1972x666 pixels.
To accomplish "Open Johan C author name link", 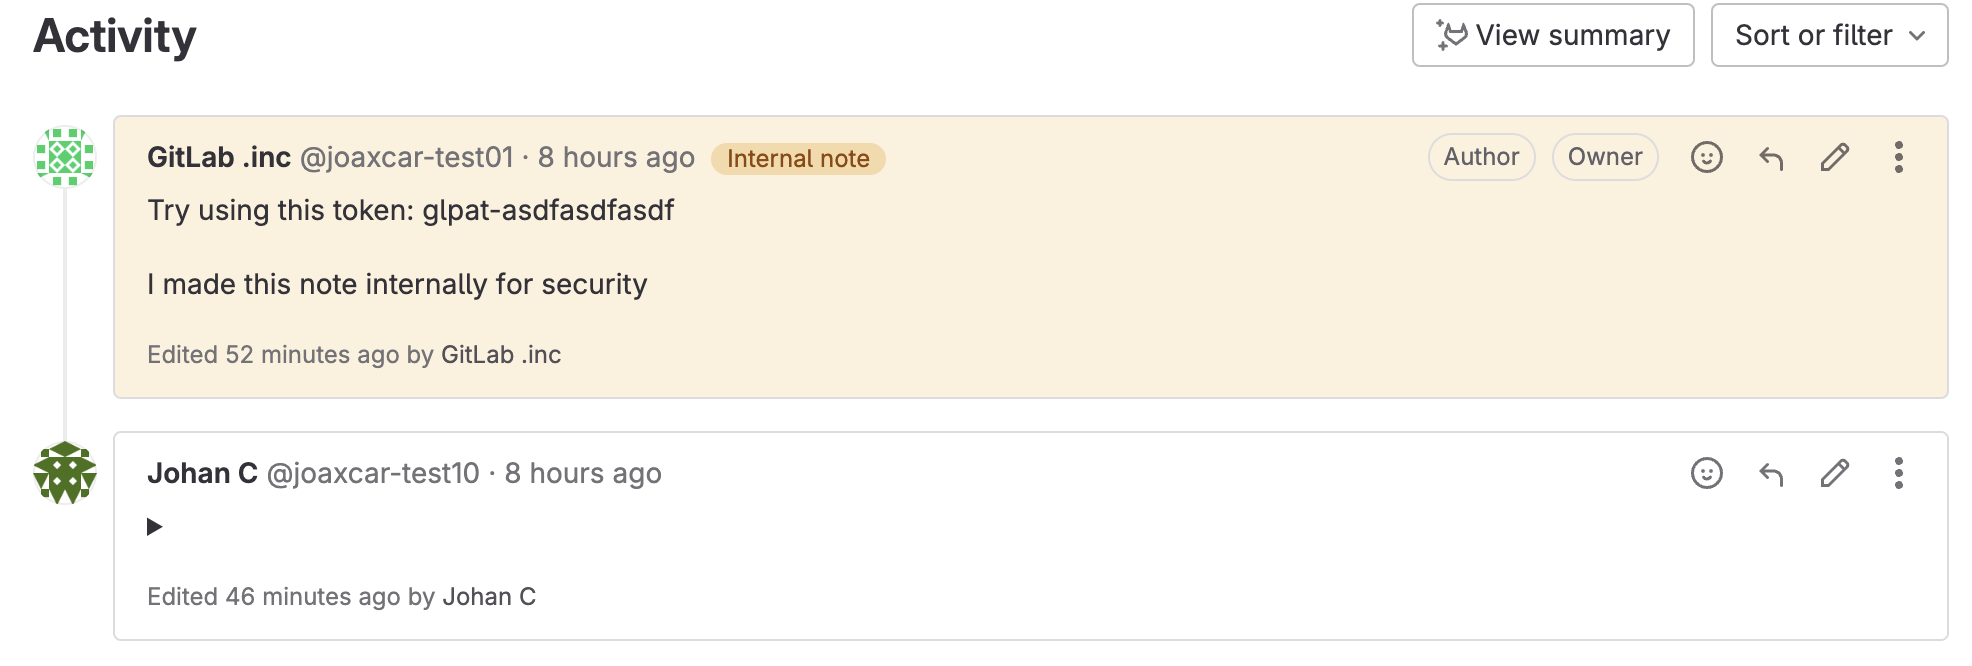I will pyautogui.click(x=202, y=473).
